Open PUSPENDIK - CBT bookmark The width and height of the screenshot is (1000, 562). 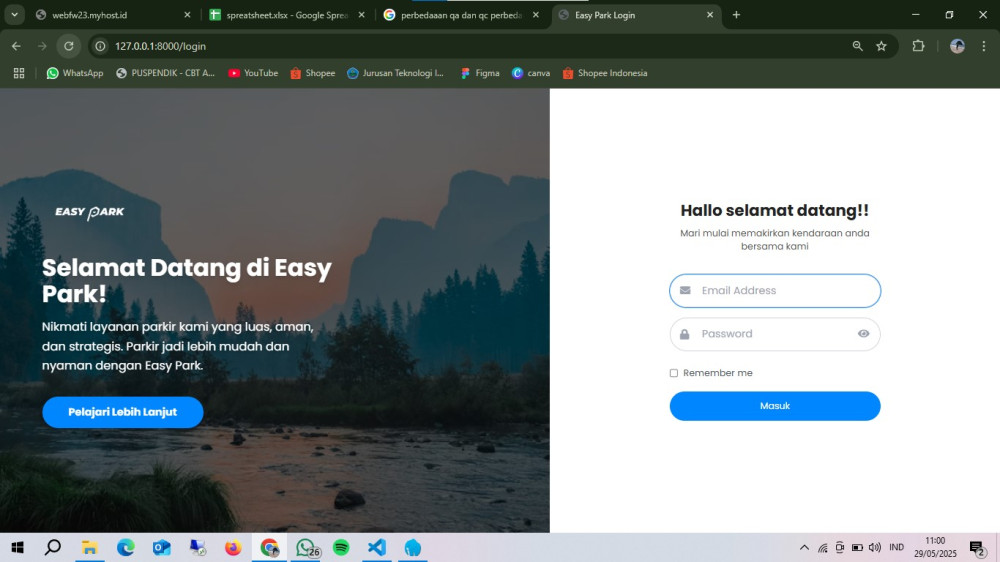click(x=165, y=73)
